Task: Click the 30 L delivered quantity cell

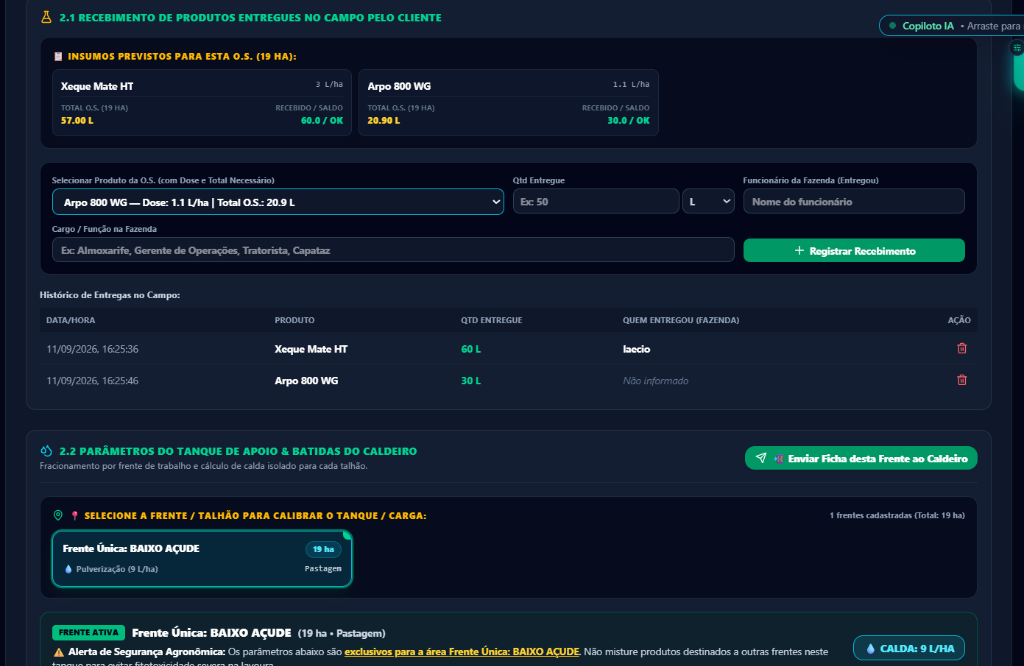Action: click(x=471, y=381)
